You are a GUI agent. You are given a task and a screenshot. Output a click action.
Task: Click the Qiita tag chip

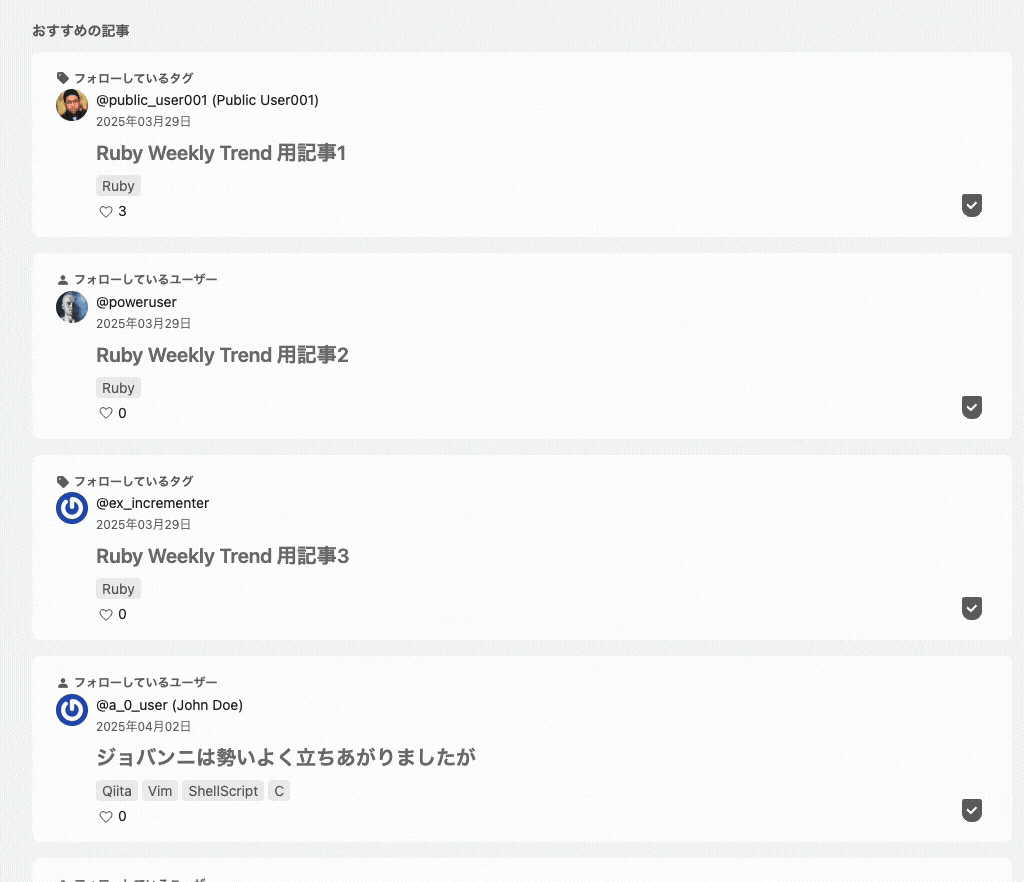pos(116,790)
